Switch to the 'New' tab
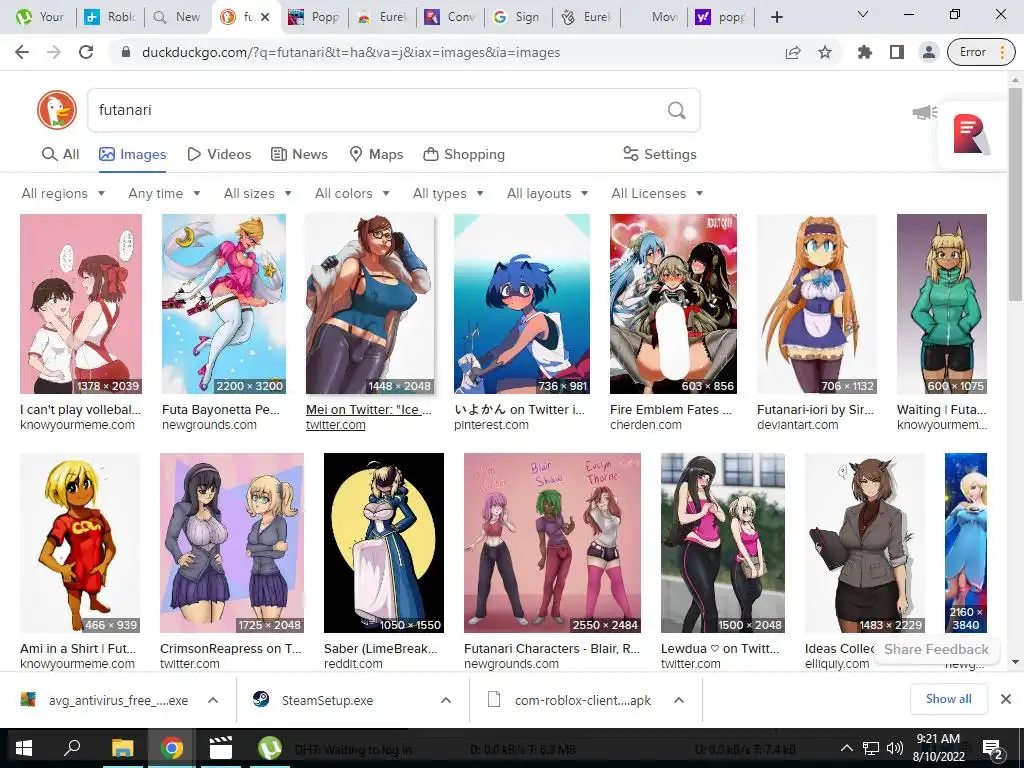This screenshot has height=768, width=1024. pyautogui.click(x=178, y=17)
